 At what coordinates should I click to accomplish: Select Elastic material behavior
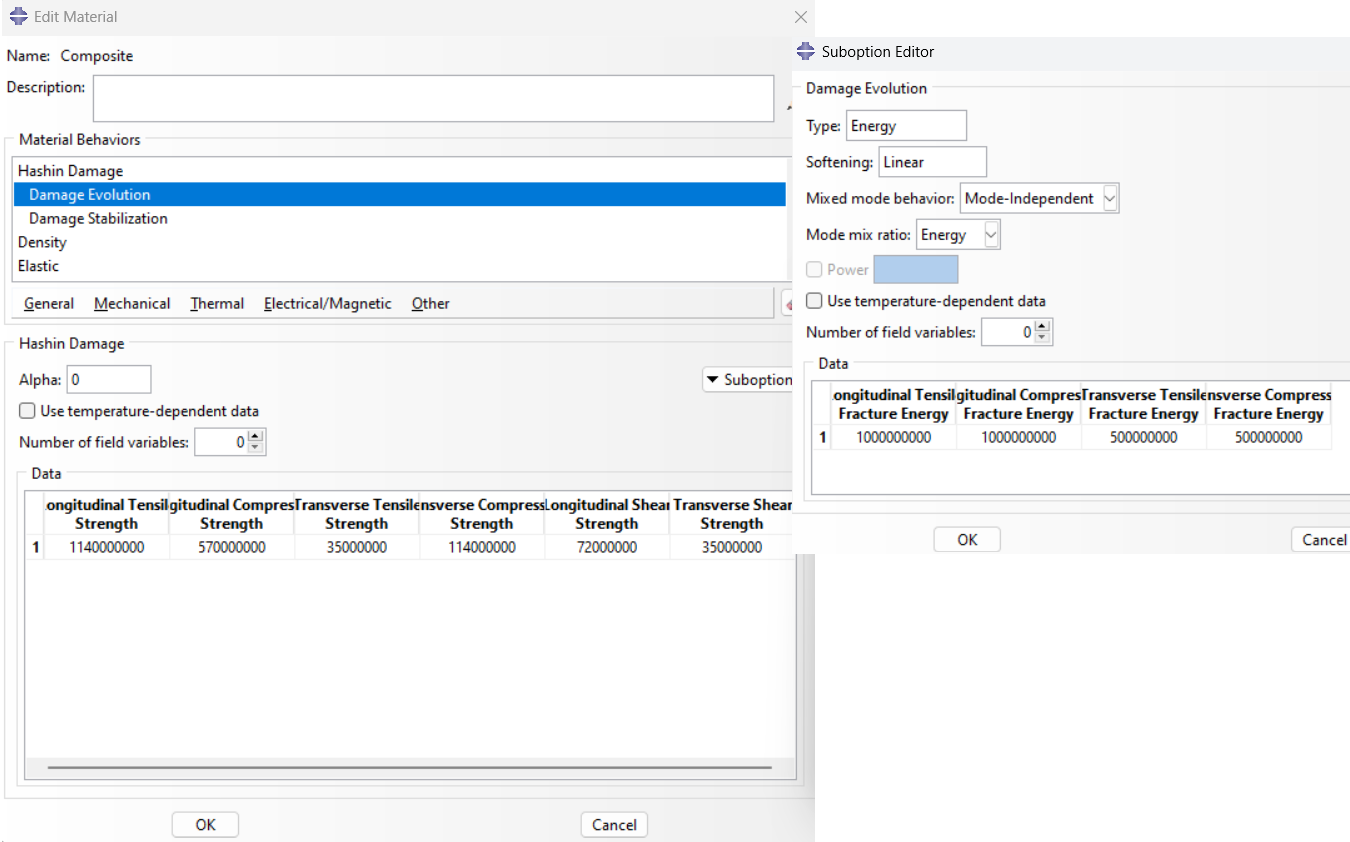click(401, 266)
